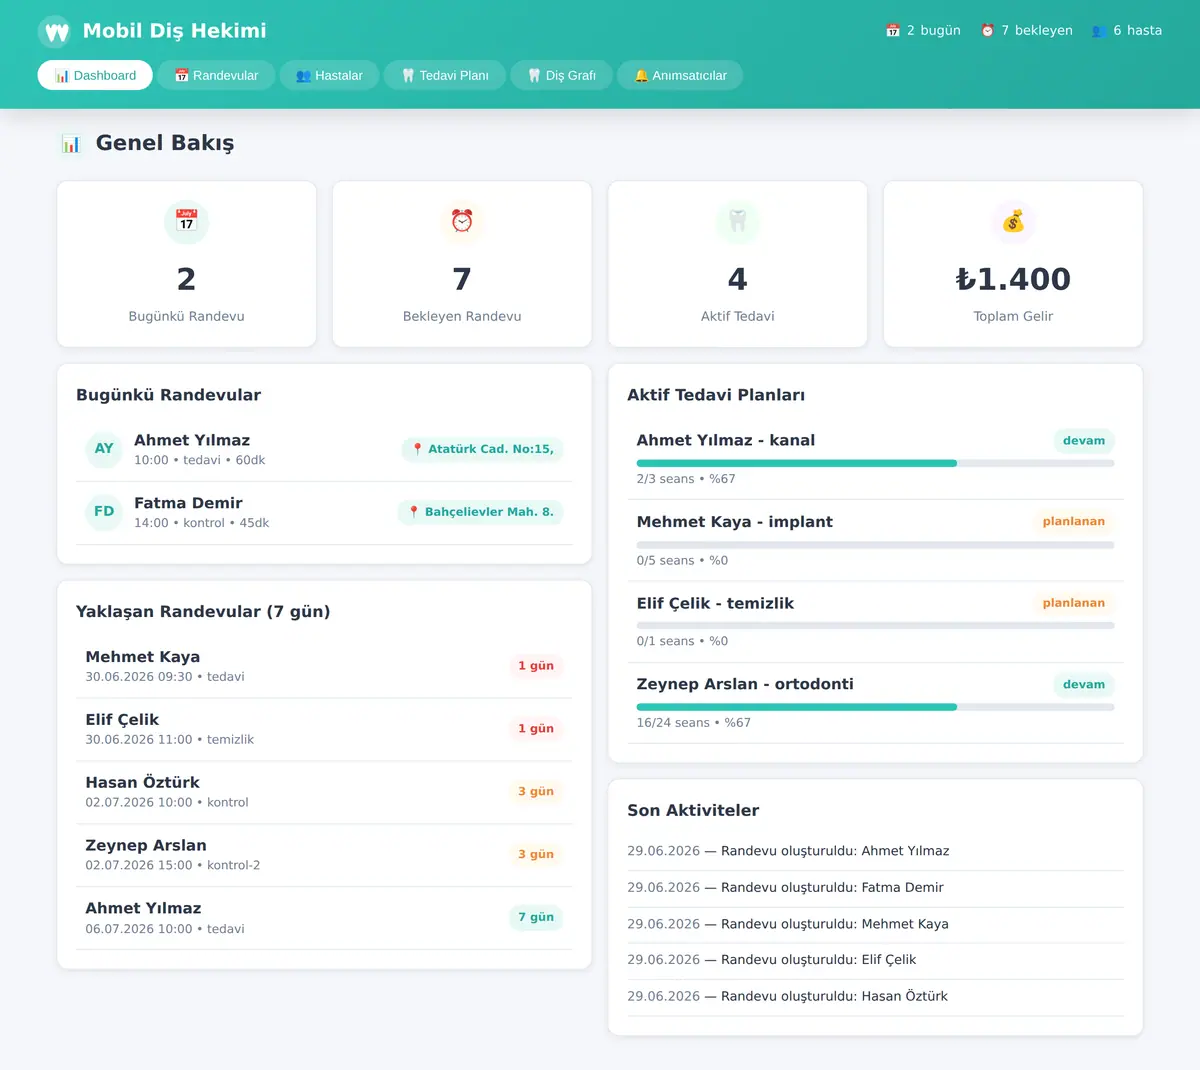
Task: Click the '1 gün' badge for Mehmet Kaya
Action: tap(536, 666)
